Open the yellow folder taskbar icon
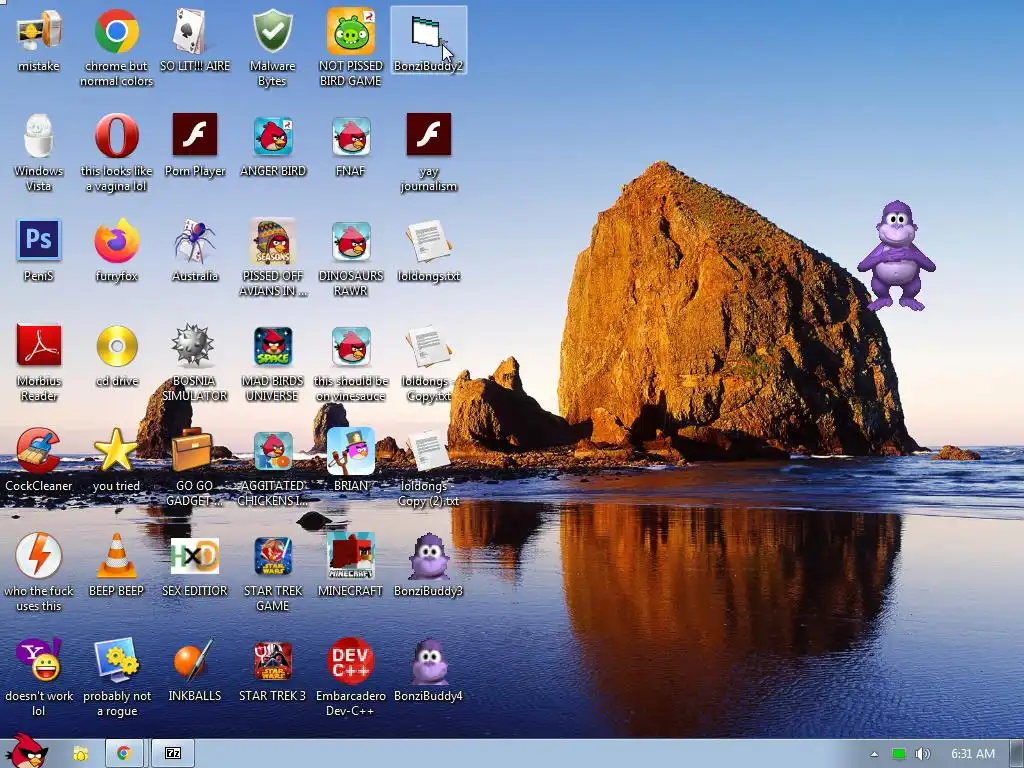This screenshot has width=1024, height=768. pos(80,754)
